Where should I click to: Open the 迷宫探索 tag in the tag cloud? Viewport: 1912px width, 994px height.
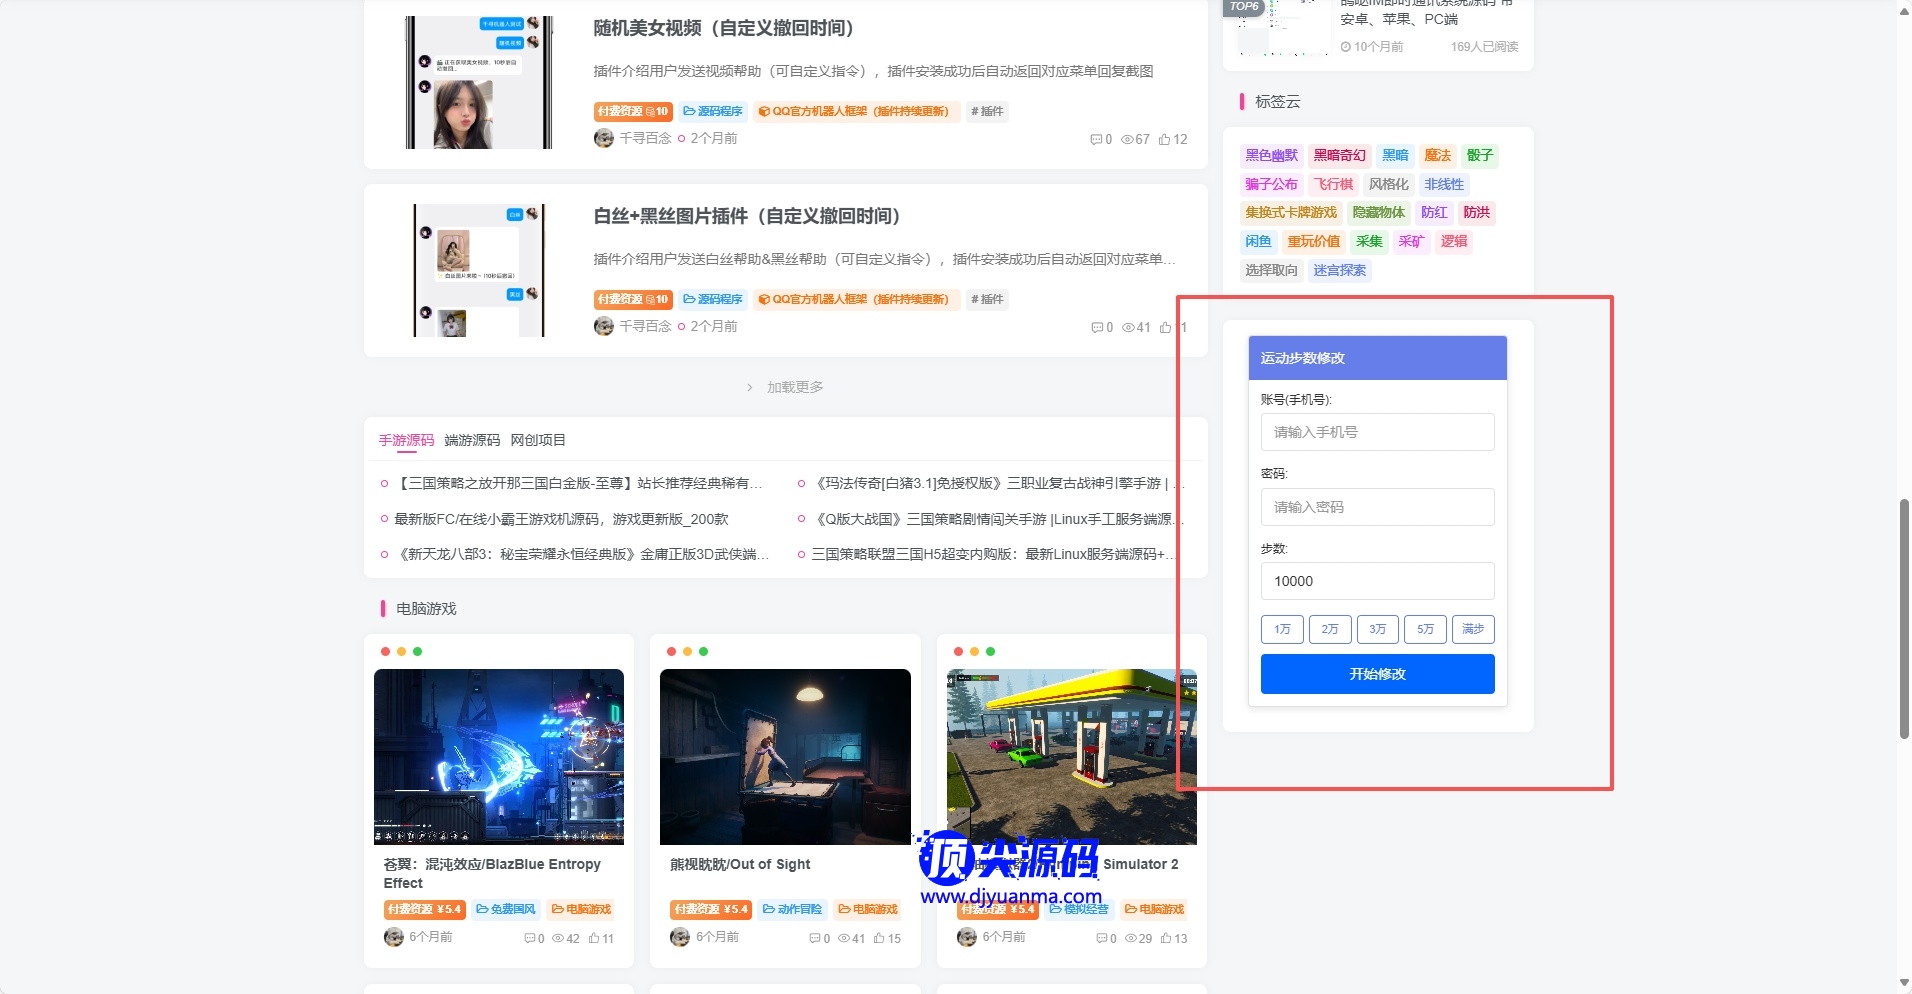click(x=1339, y=271)
